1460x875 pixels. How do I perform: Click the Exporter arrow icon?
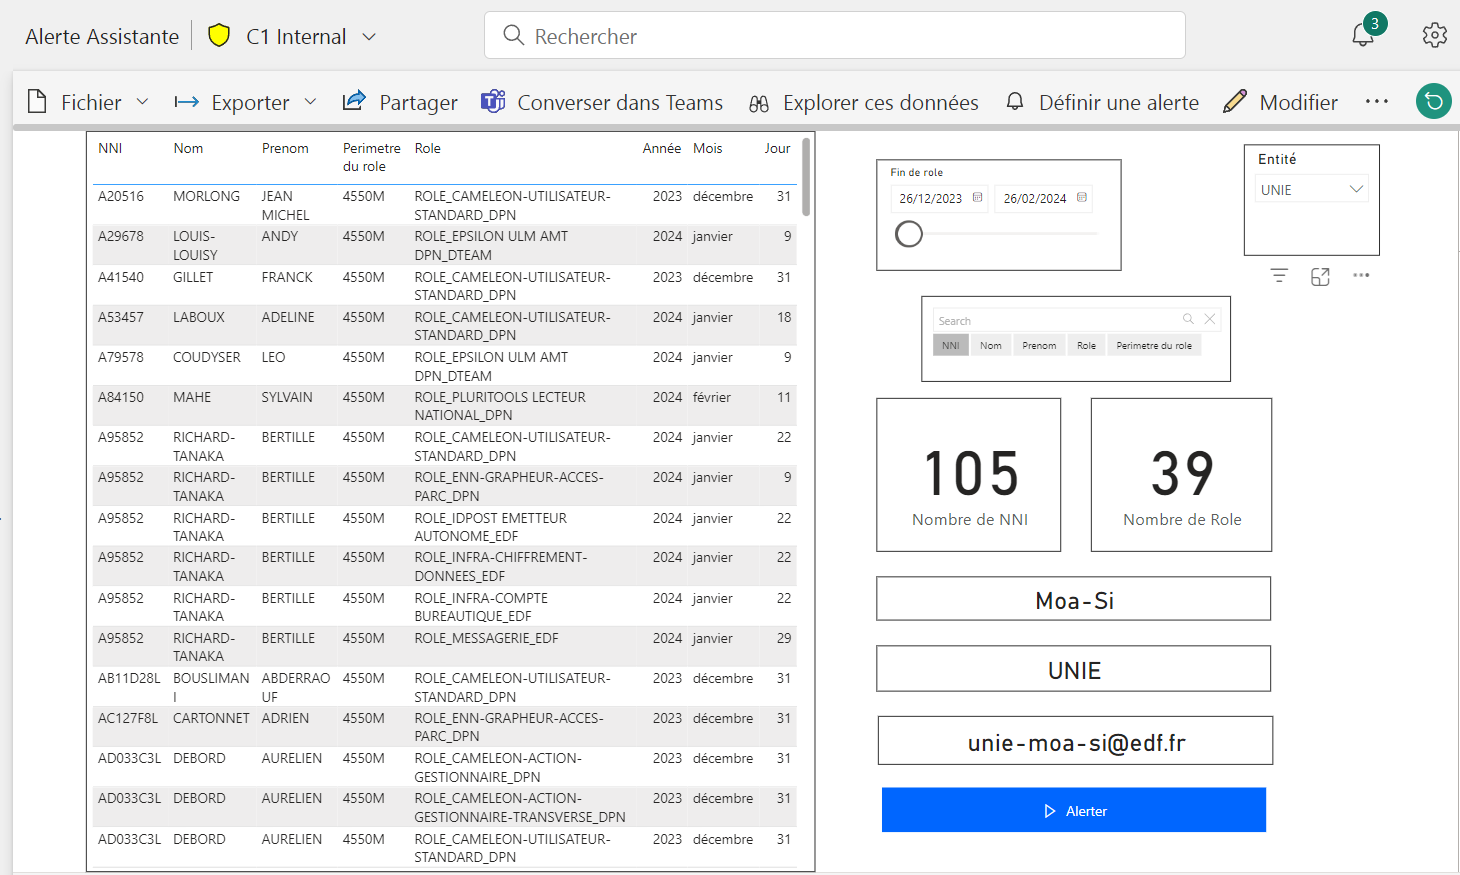[x=186, y=102]
